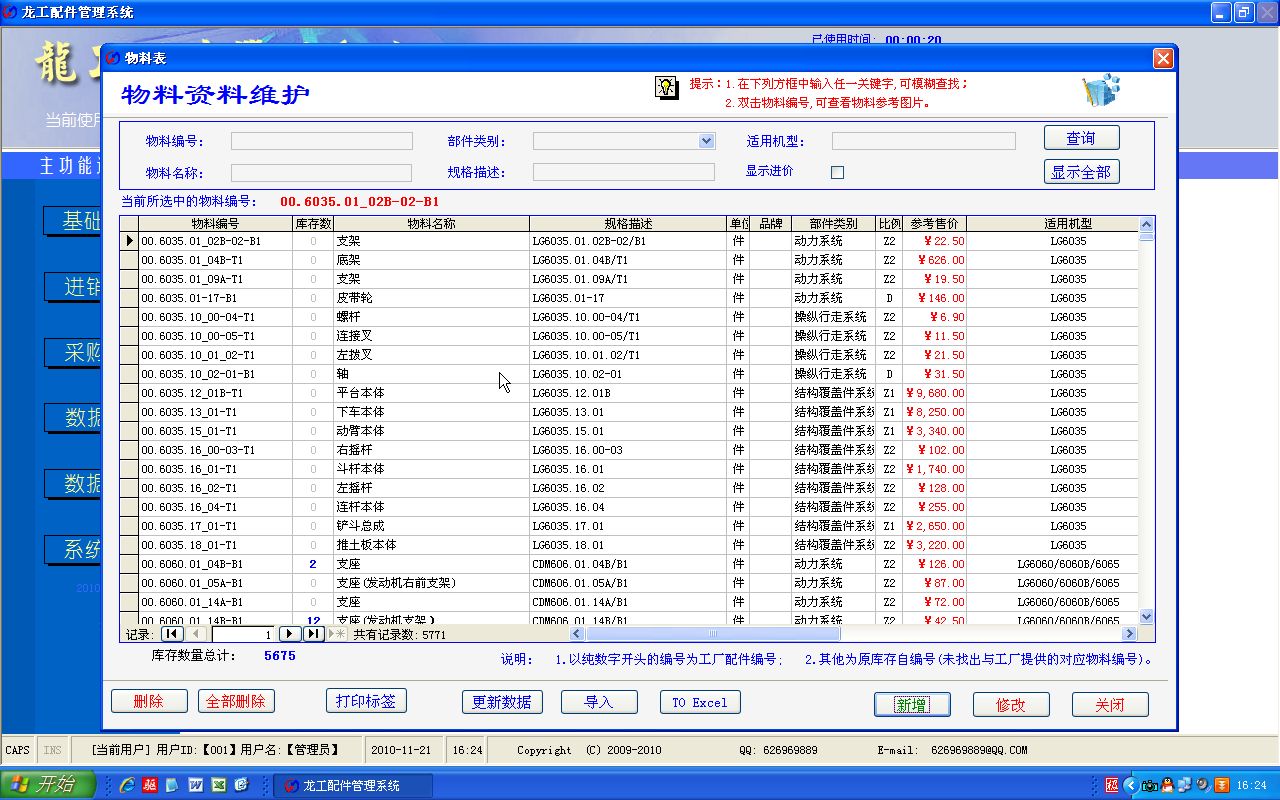
Task: Select the 皮带轮 material name cell
Action: coord(431,298)
